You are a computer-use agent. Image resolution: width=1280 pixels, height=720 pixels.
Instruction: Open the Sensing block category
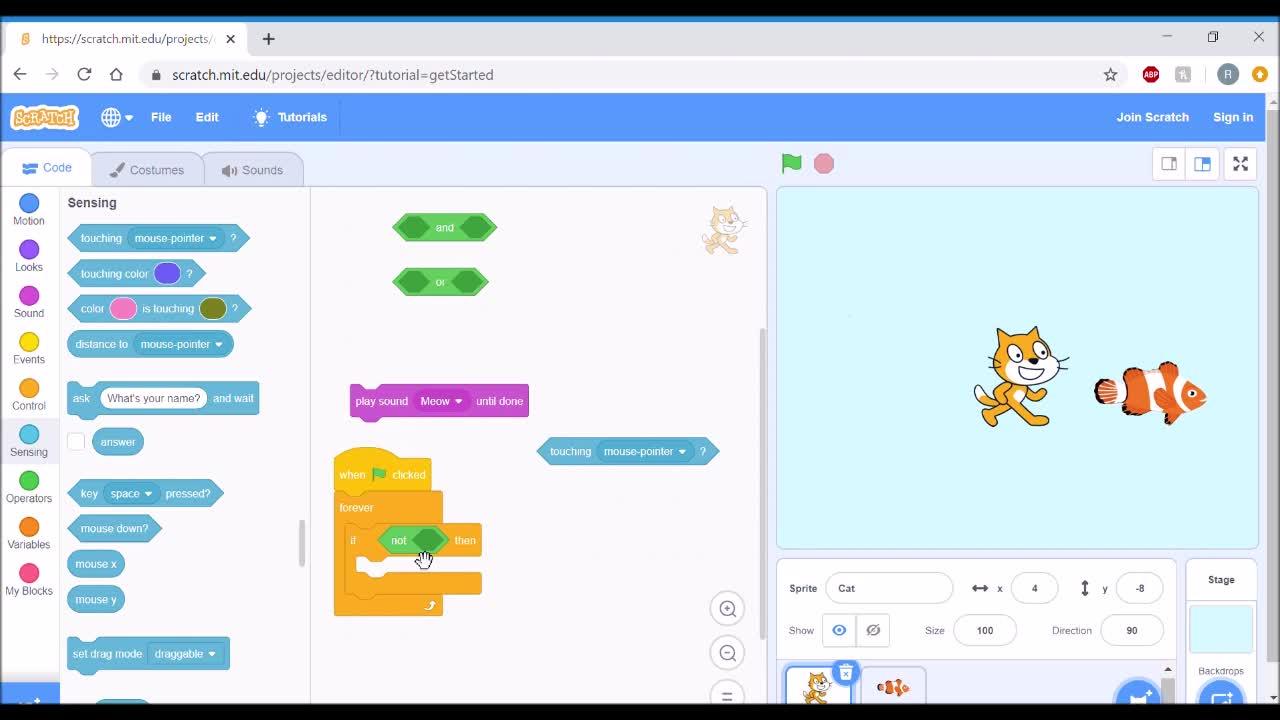29,441
